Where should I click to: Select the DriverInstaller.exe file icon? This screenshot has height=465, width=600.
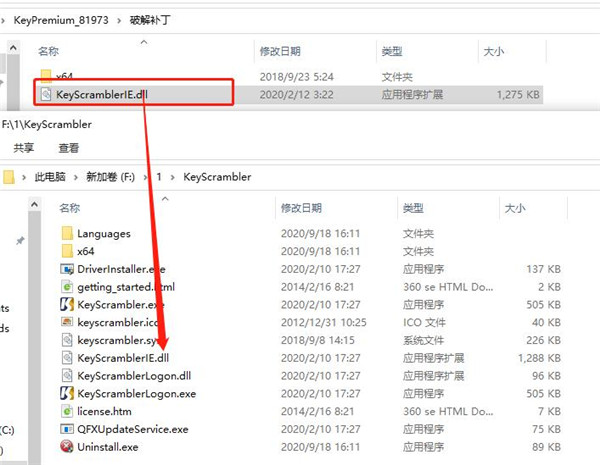pyautogui.click(x=67, y=269)
